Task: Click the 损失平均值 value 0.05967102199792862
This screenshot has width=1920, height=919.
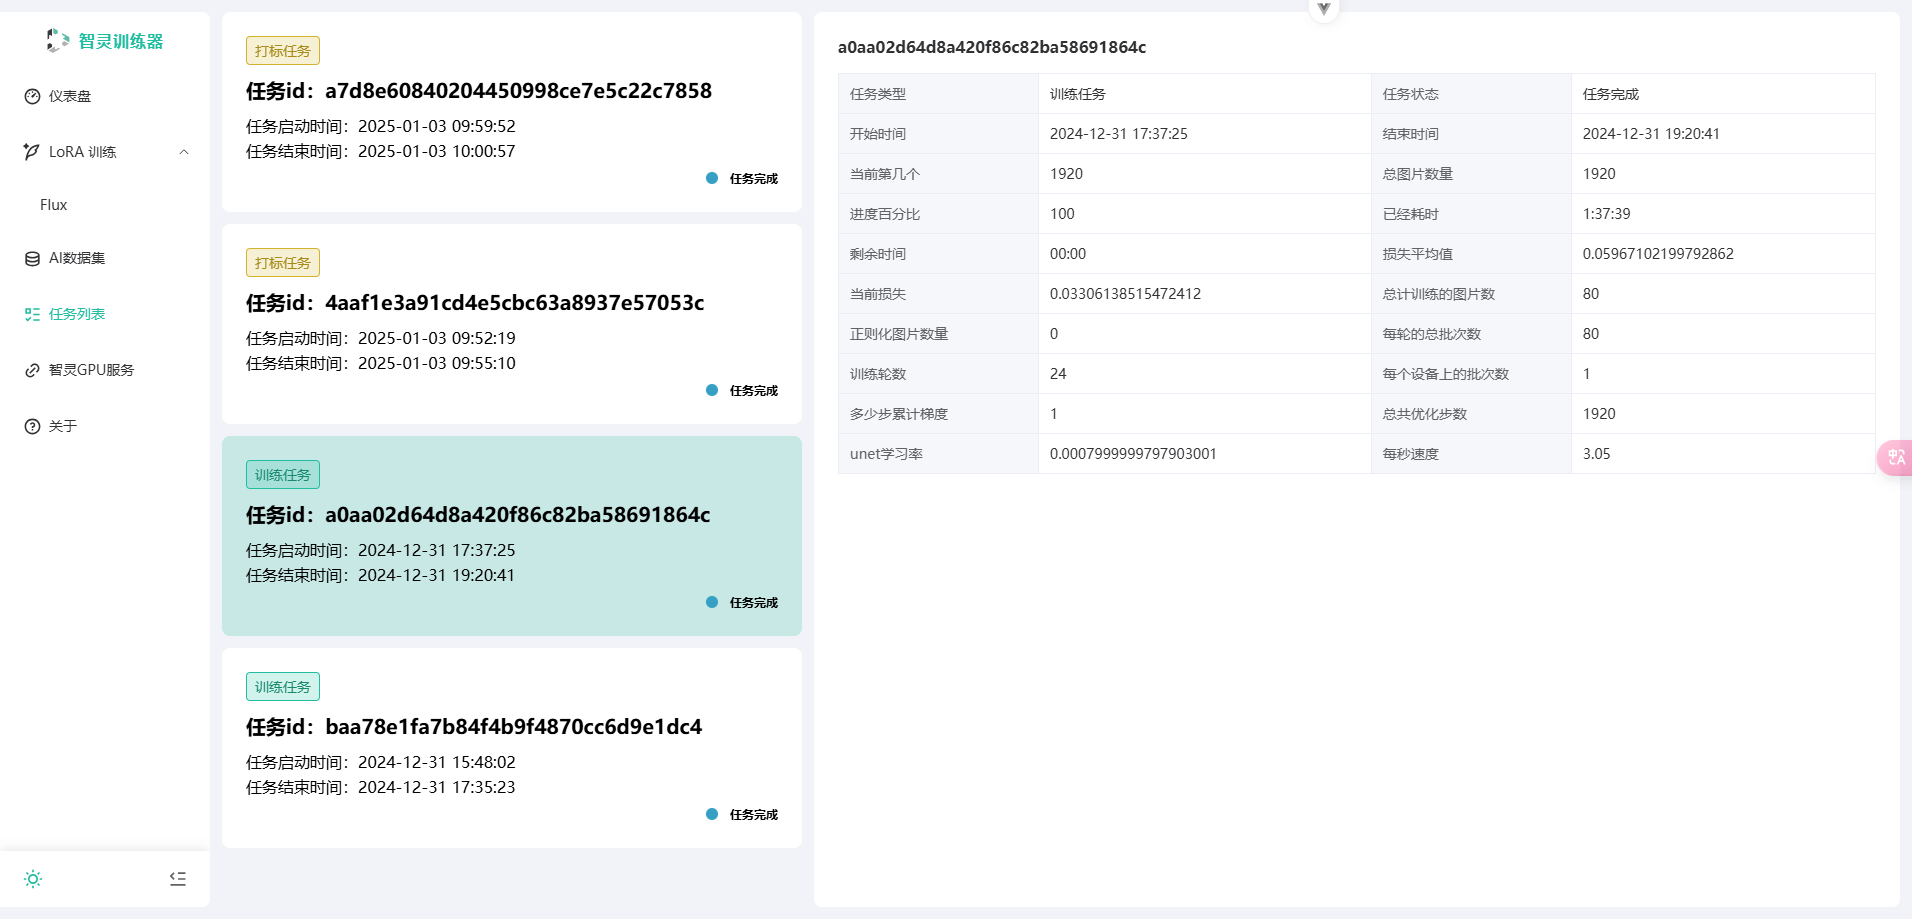Action: [x=1658, y=254]
